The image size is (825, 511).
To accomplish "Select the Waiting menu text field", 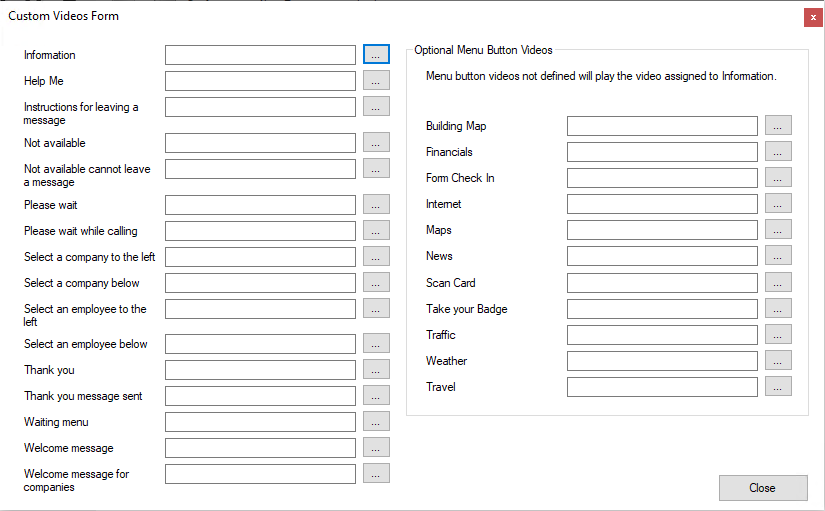I will 260,422.
